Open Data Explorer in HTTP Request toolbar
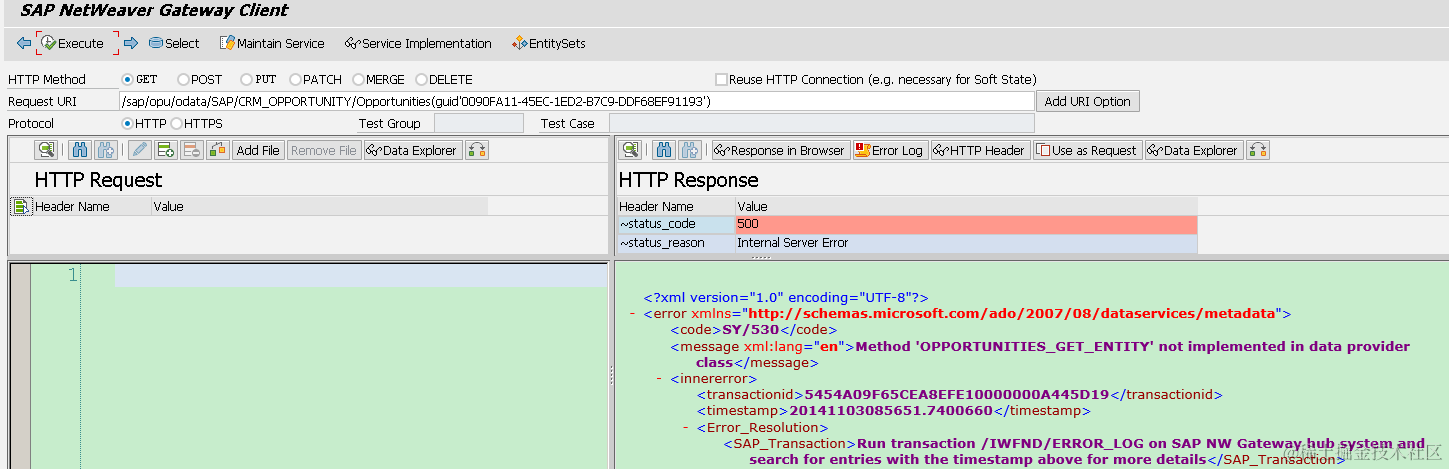Screen dimensions: 1449x469 411,150
